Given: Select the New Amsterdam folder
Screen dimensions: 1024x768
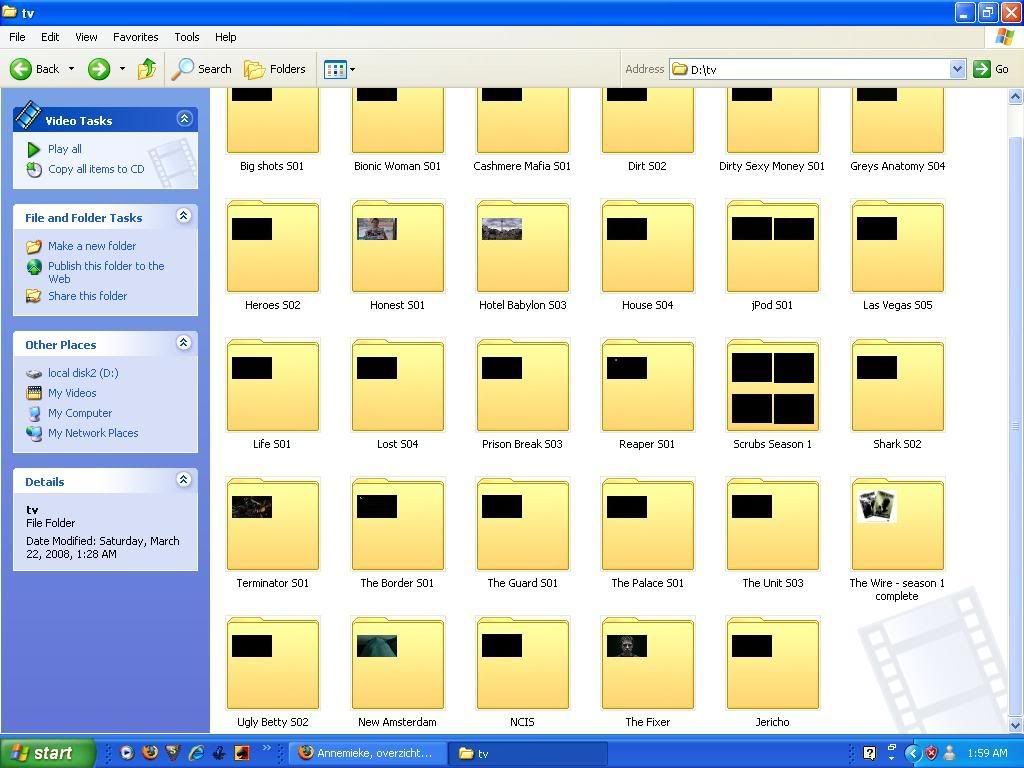Looking at the screenshot, I should (x=398, y=664).
